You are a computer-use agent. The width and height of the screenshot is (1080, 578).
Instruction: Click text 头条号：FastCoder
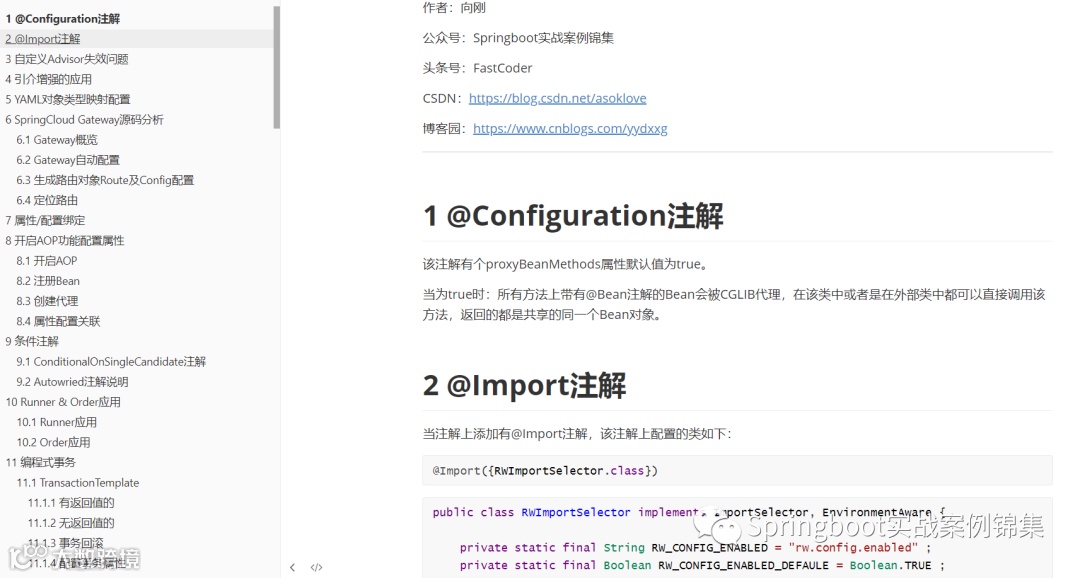coord(477,68)
